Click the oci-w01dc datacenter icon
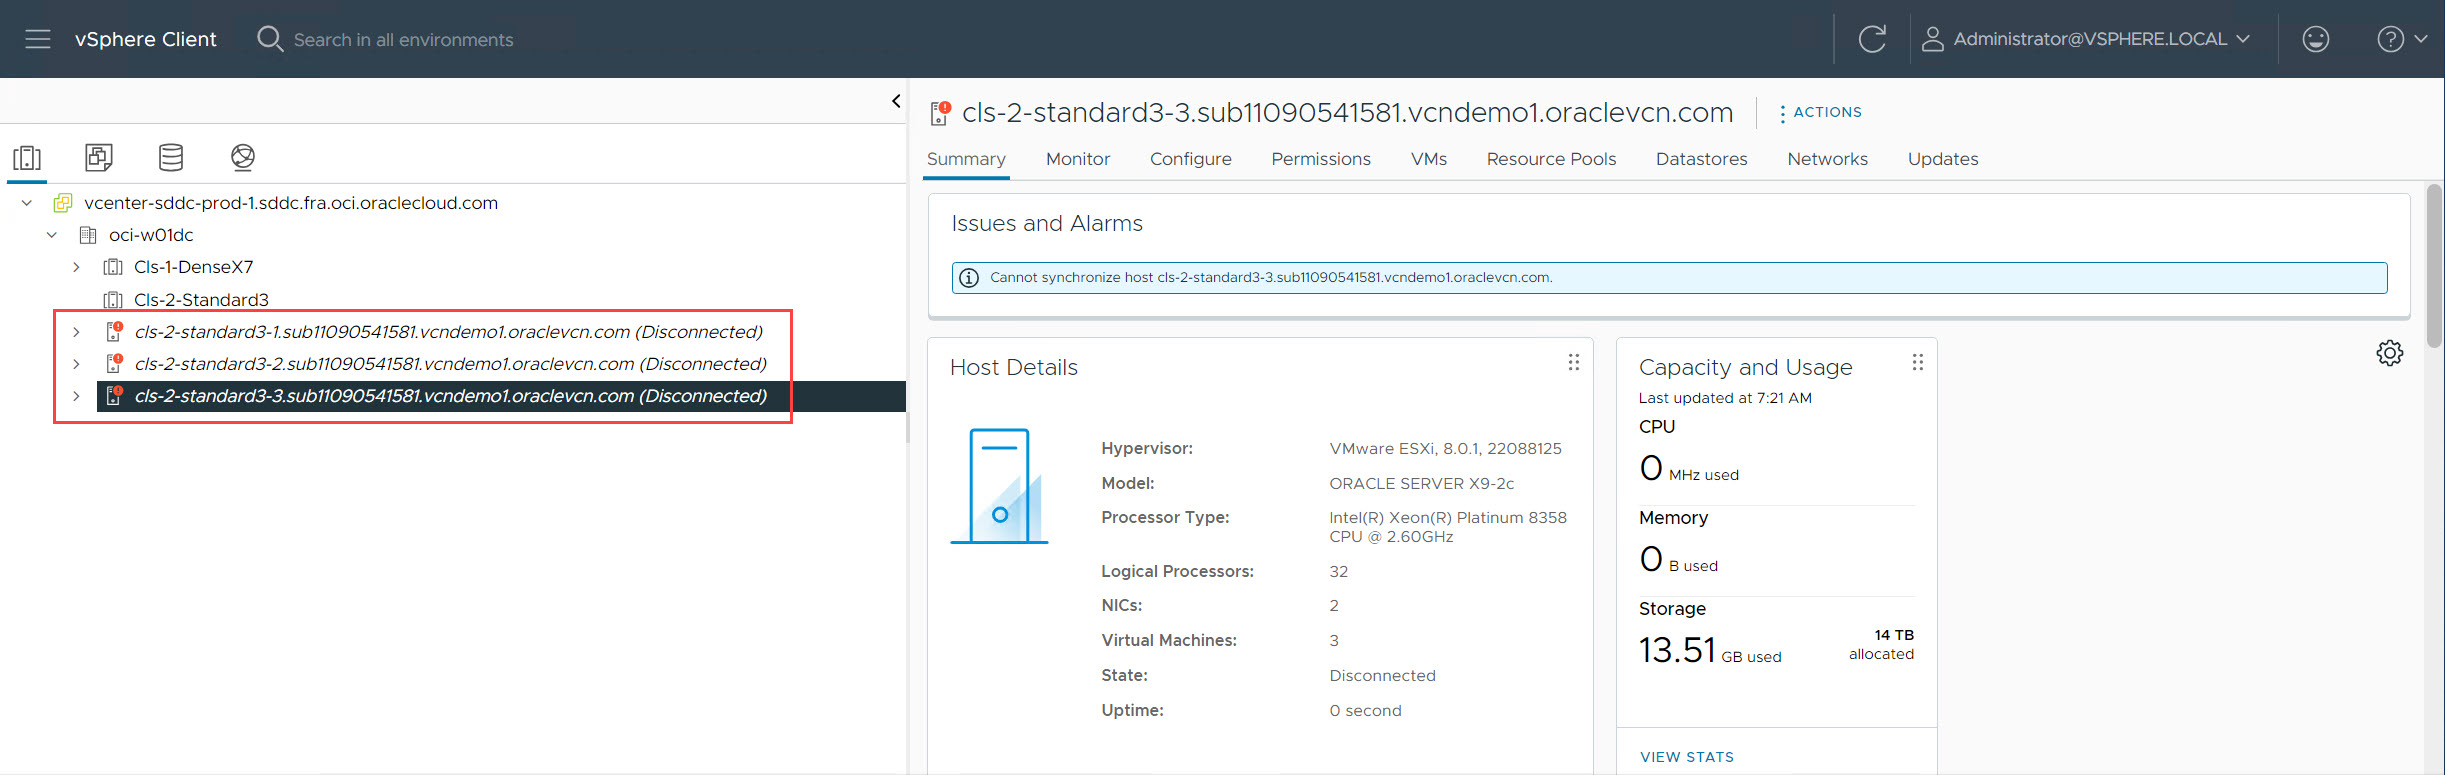The width and height of the screenshot is (2445, 775). (x=88, y=235)
